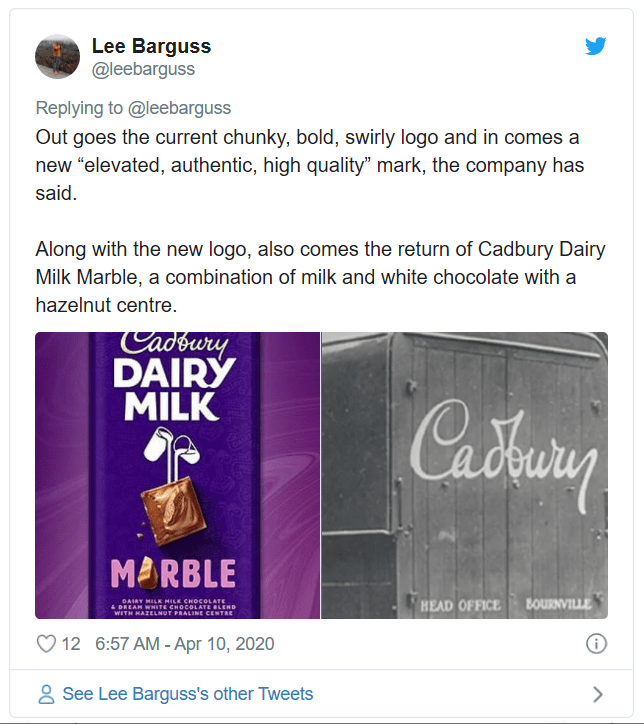
Task: Click the paragraph starting "Along with the new logo"
Action: pyautogui.click(x=320, y=277)
